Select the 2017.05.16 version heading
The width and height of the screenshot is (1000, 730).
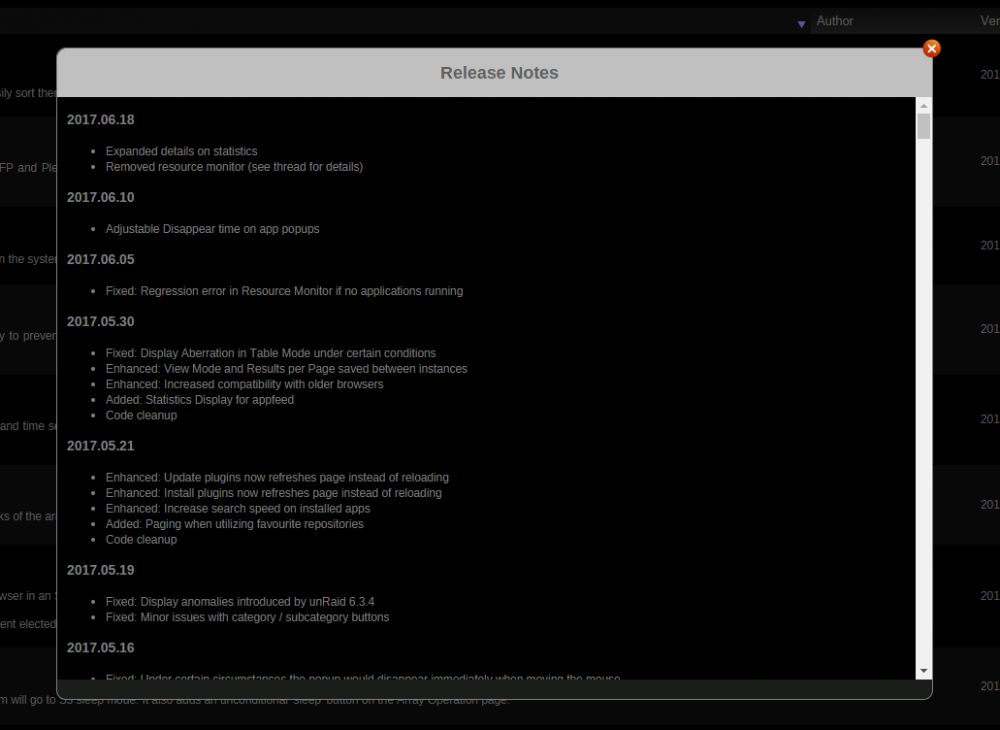101,648
